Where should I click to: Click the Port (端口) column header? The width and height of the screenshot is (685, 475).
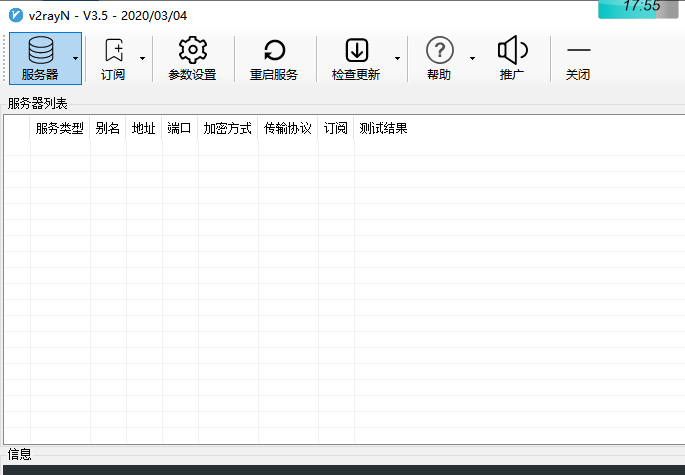(x=179, y=129)
